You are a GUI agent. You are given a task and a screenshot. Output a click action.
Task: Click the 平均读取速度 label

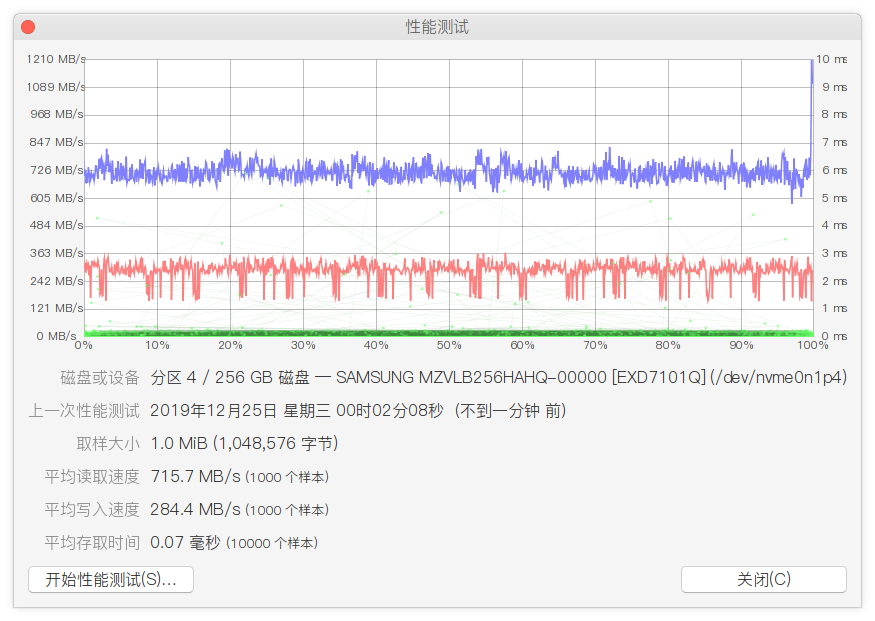pos(92,476)
